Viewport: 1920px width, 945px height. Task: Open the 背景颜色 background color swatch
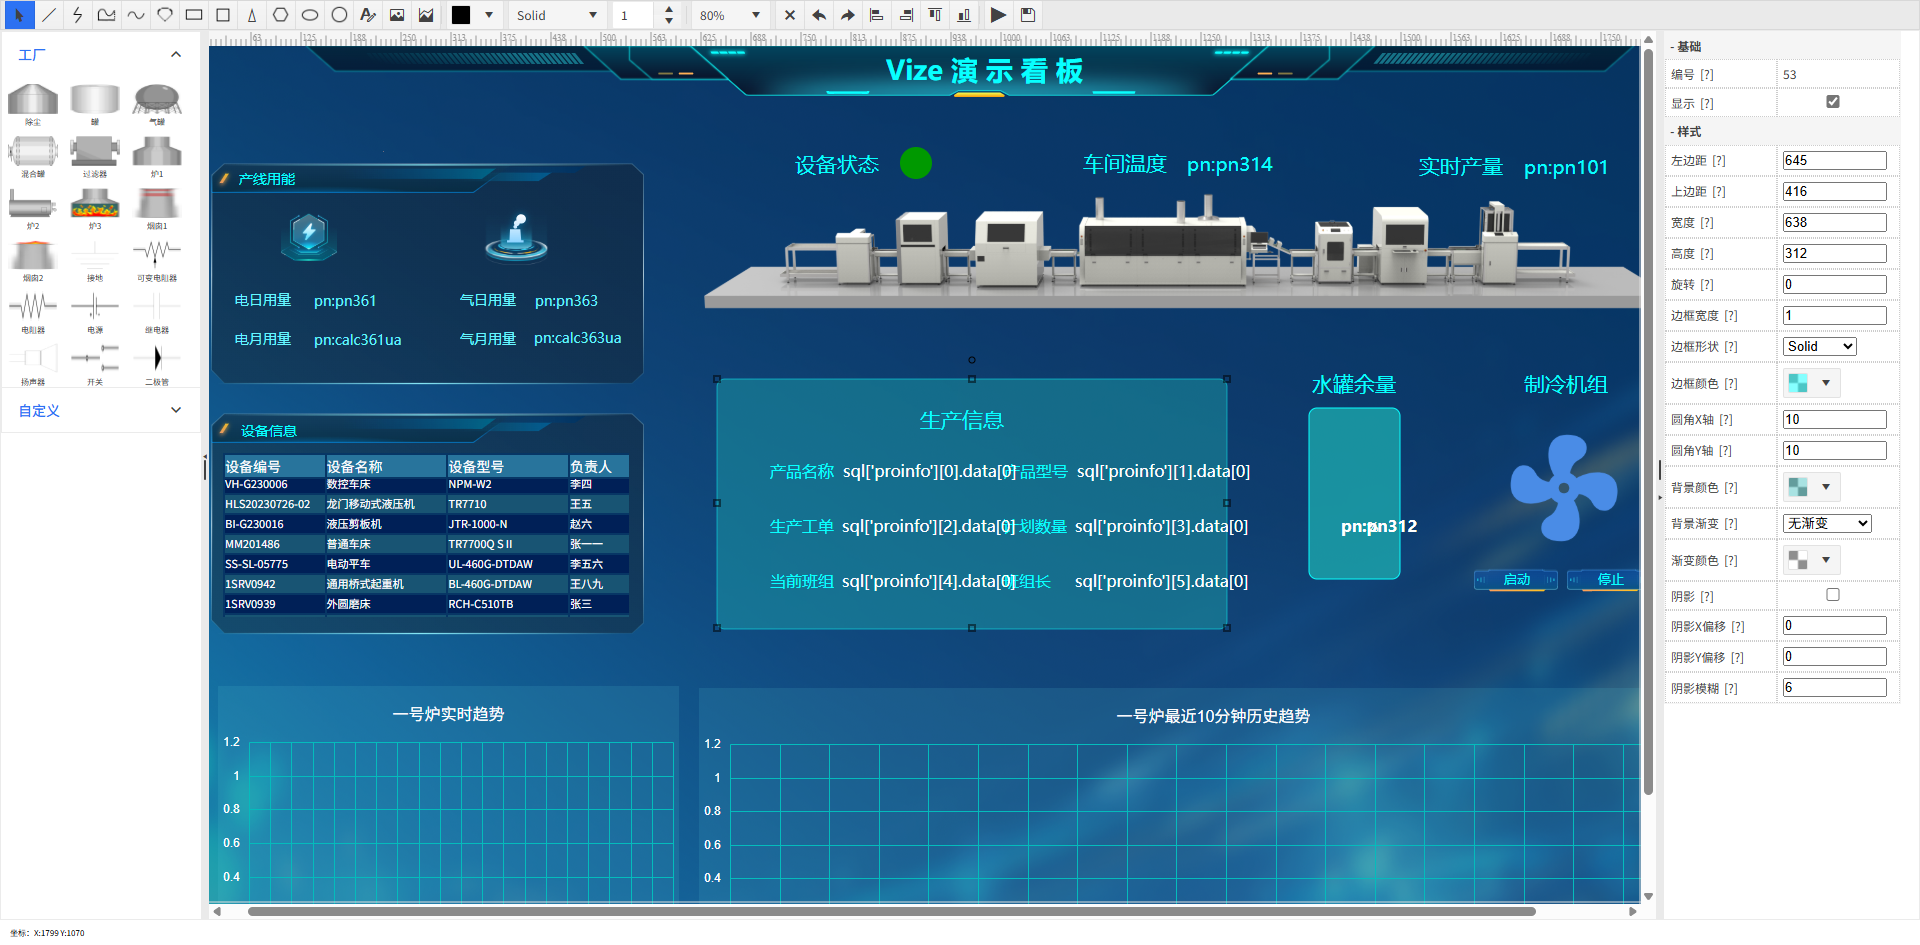(1811, 487)
